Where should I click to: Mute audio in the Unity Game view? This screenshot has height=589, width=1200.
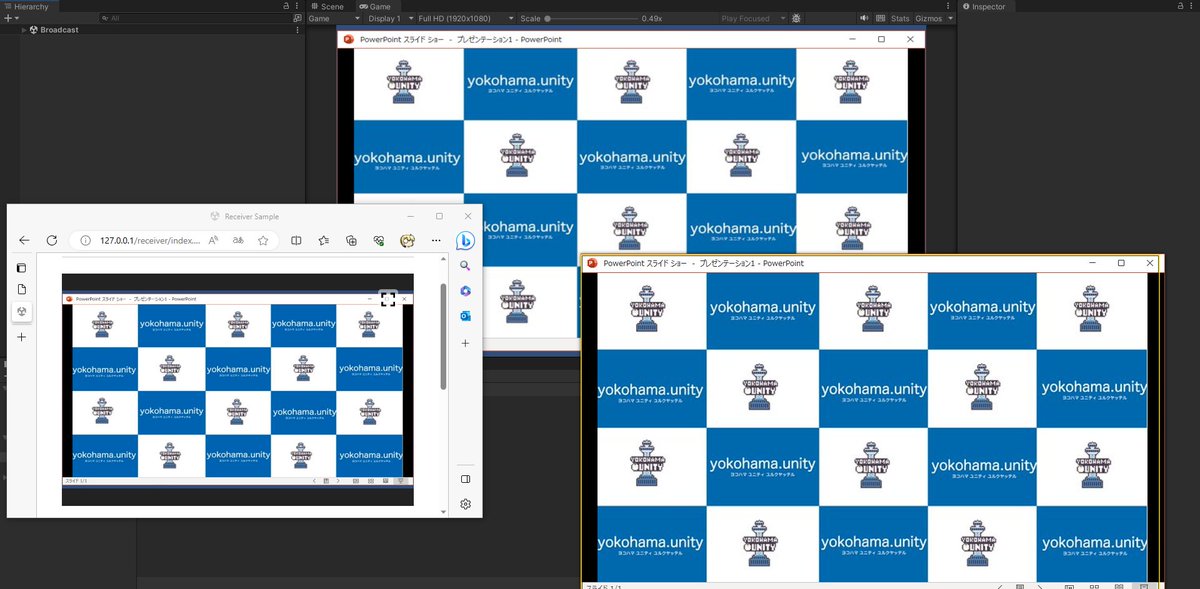point(863,17)
